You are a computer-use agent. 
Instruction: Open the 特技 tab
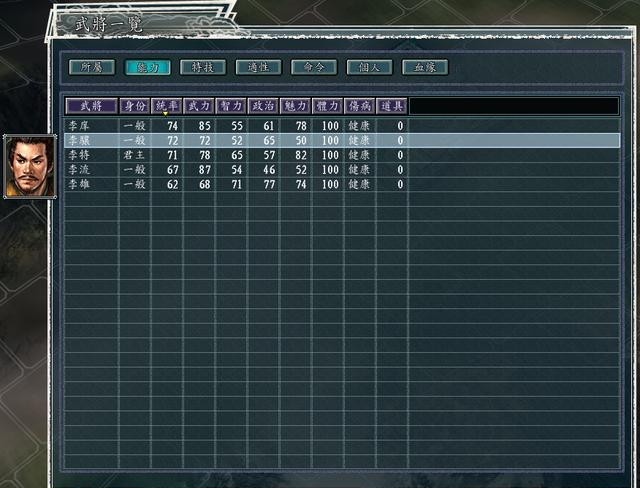coord(203,67)
